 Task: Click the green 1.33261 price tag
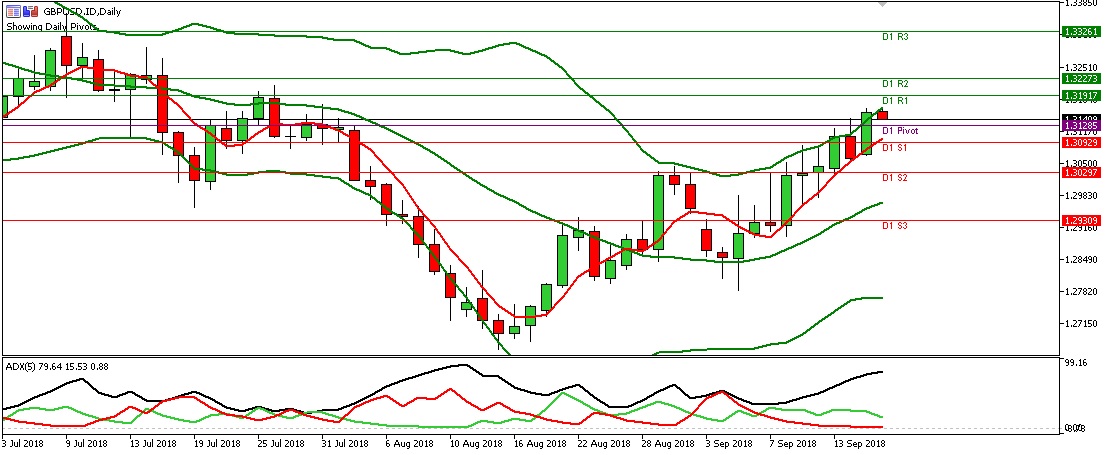(1082, 32)
